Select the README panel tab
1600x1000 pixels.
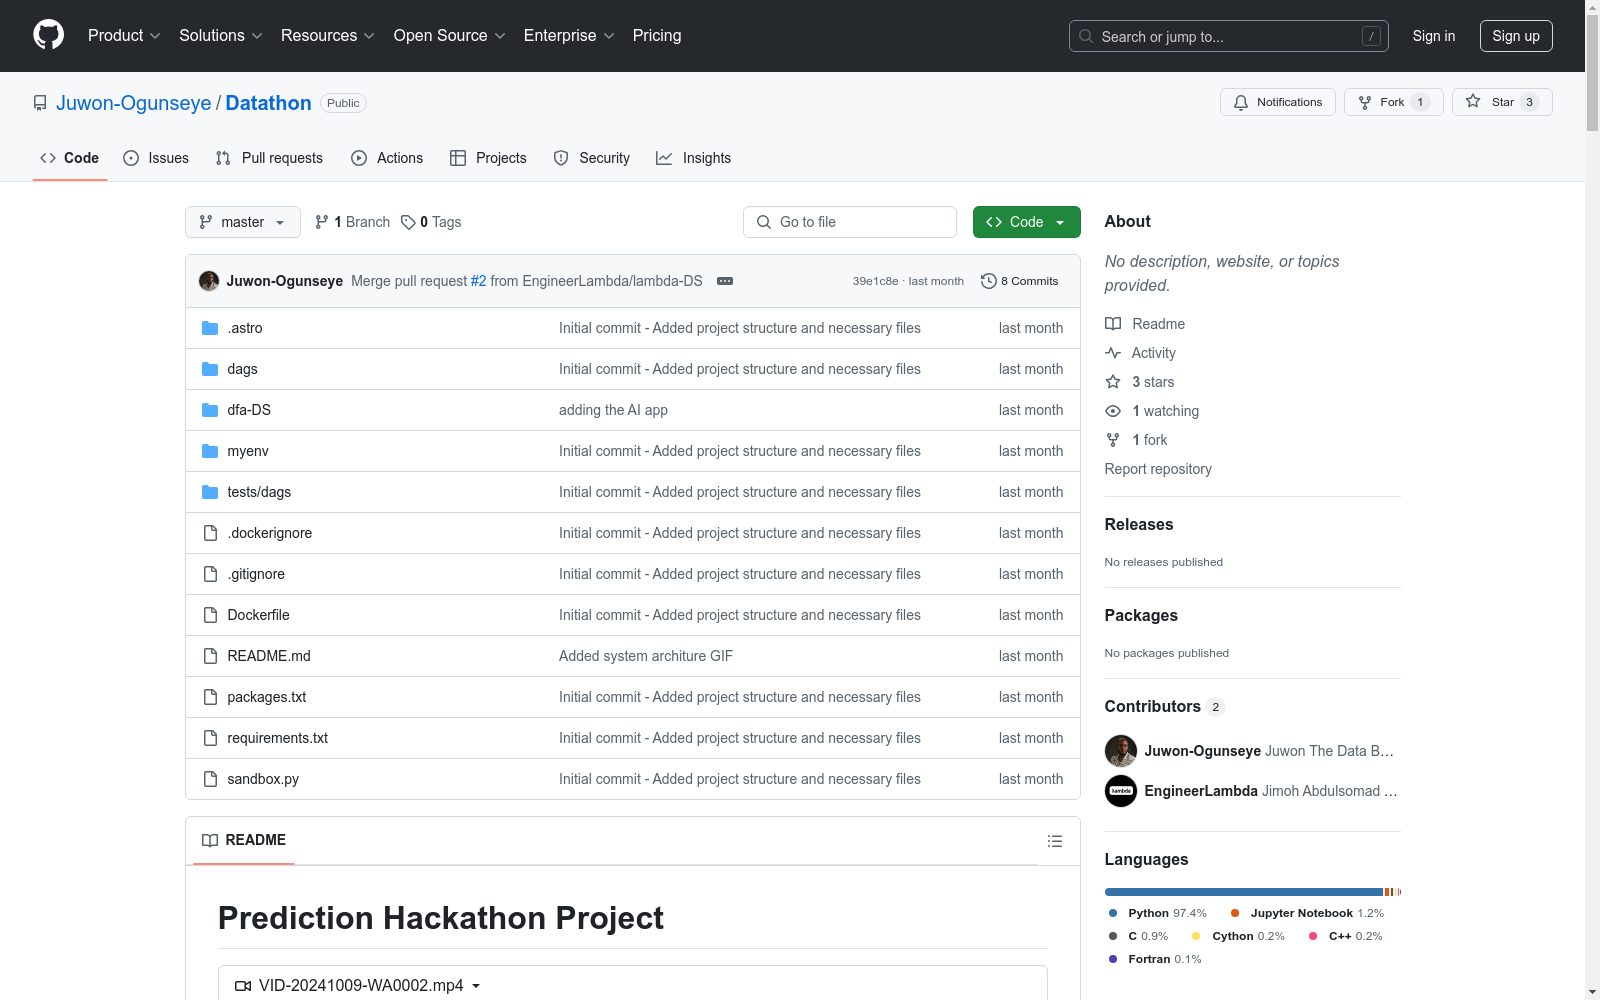(244, 840)
